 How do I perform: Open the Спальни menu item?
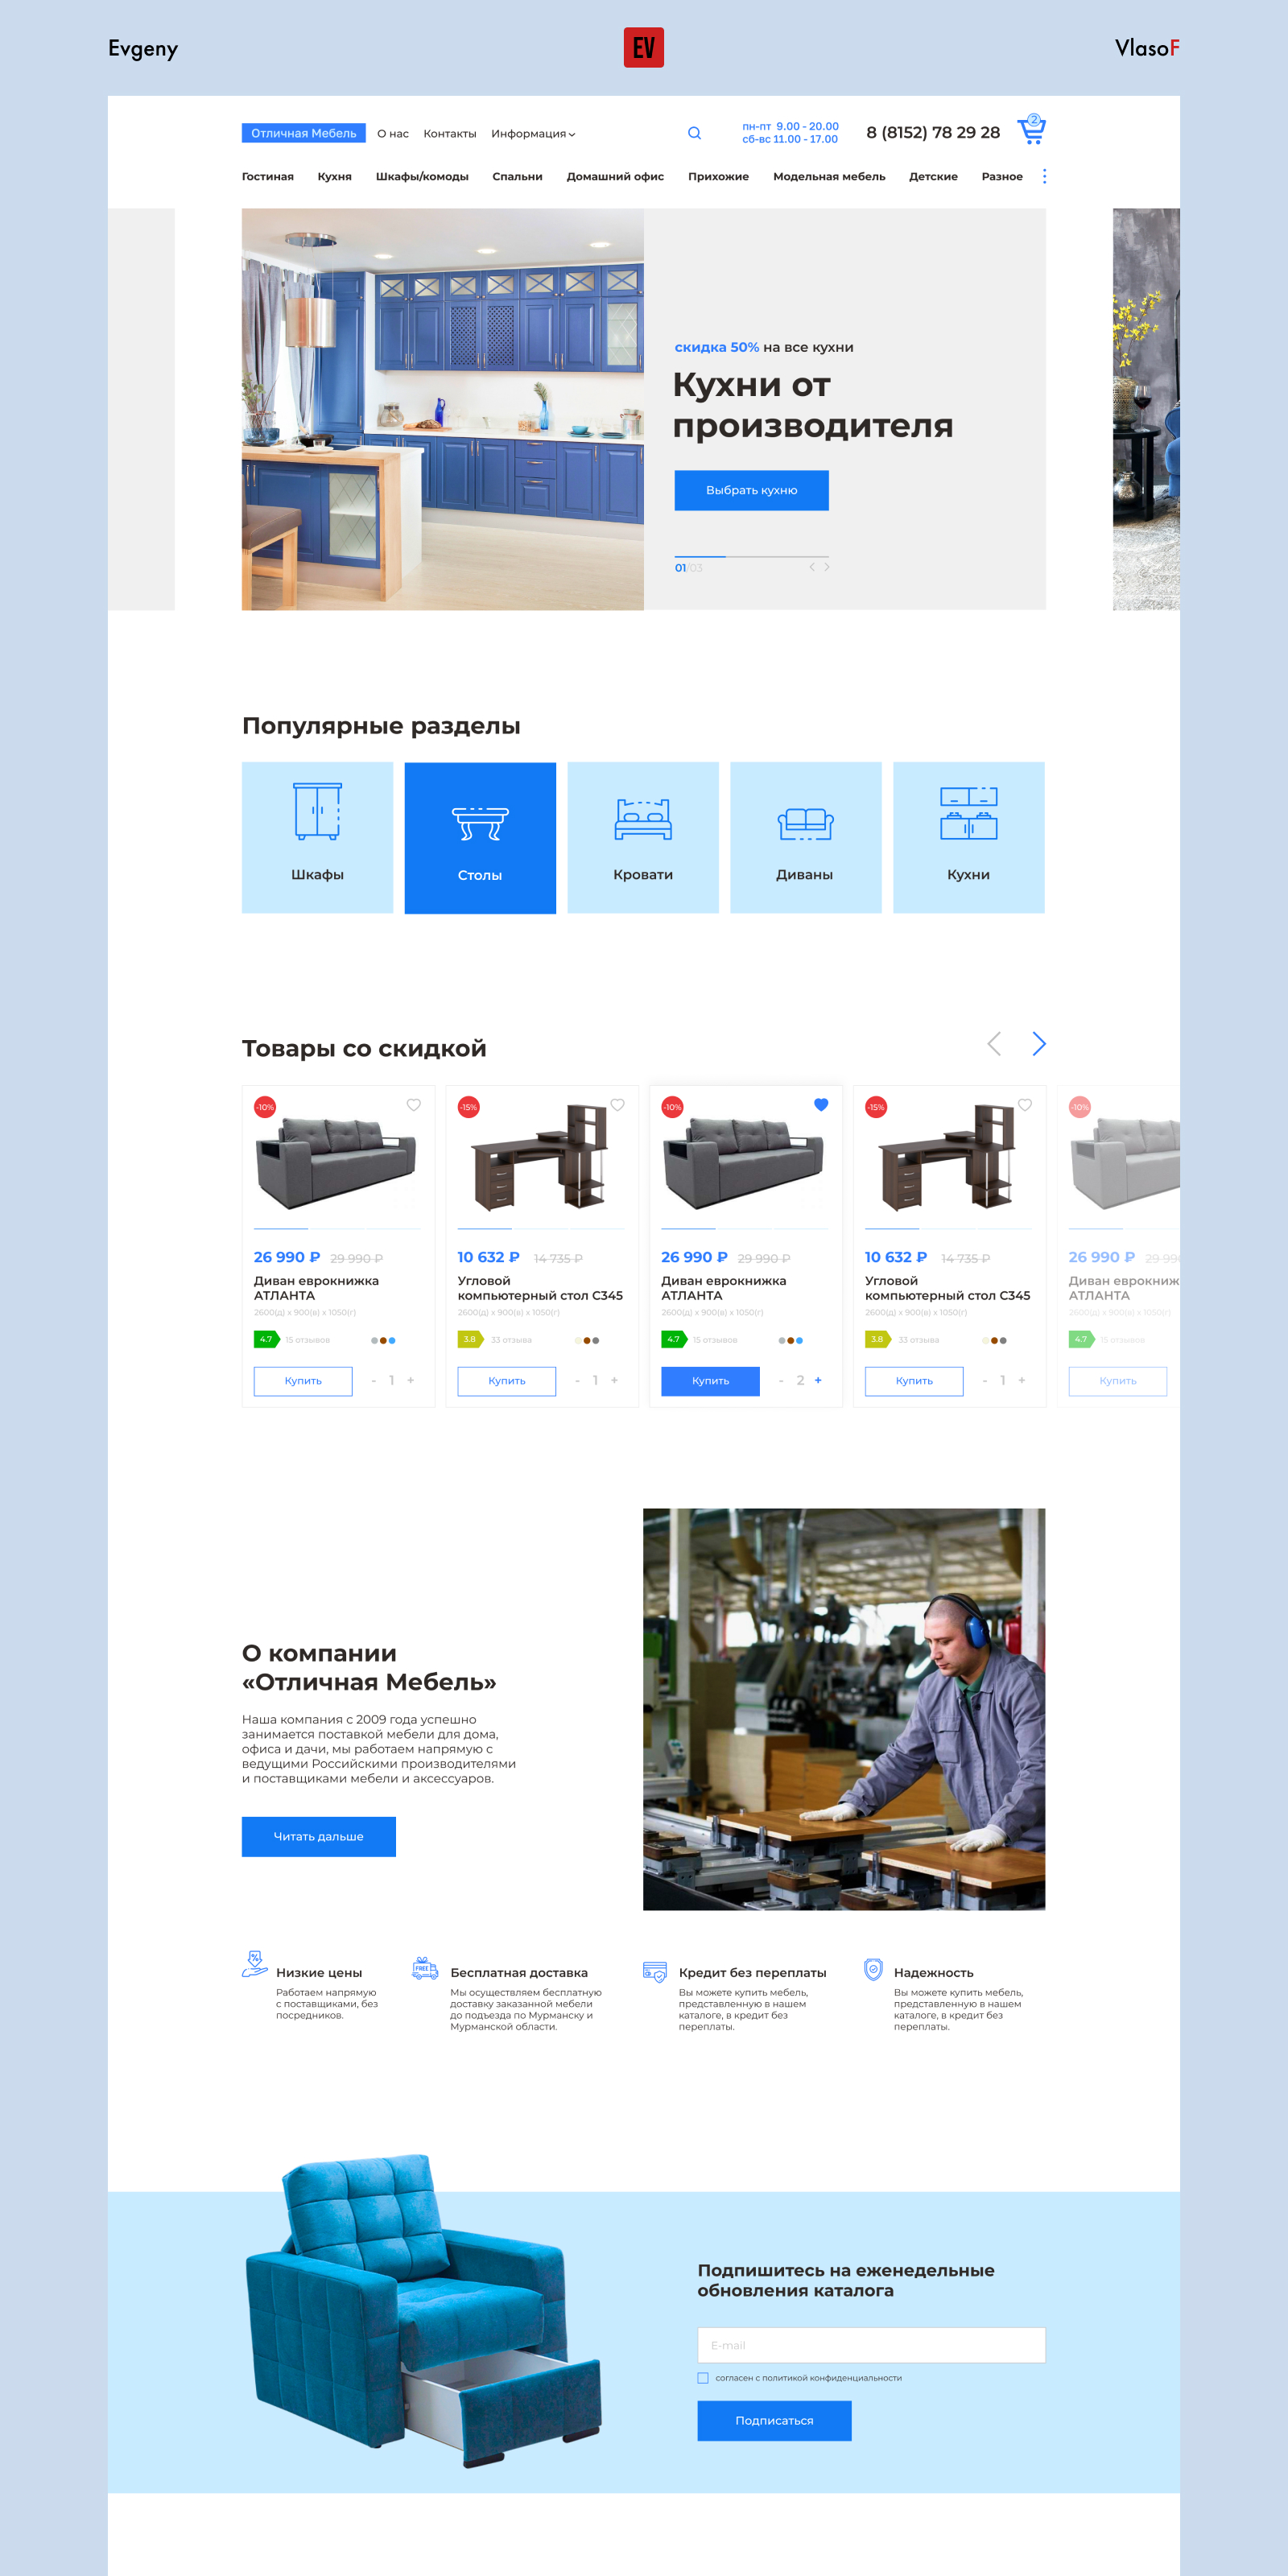[517, 177]
